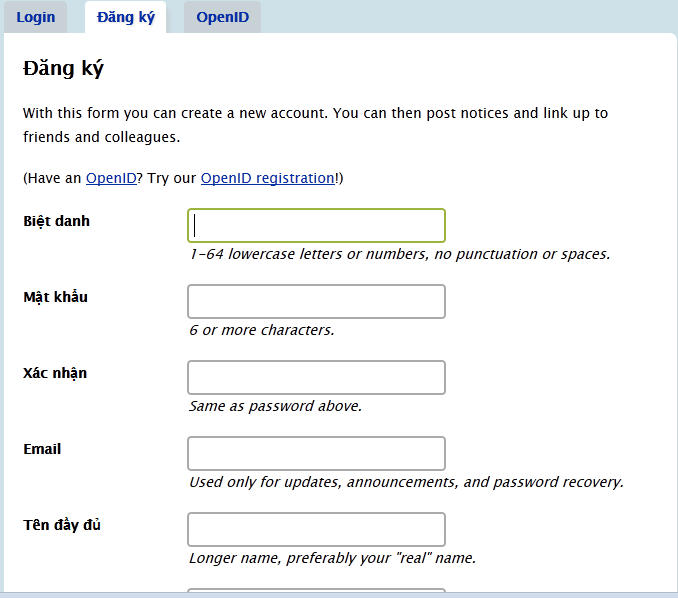Open the OpenID registration link

pyautogui.click(x=268, y=178)
